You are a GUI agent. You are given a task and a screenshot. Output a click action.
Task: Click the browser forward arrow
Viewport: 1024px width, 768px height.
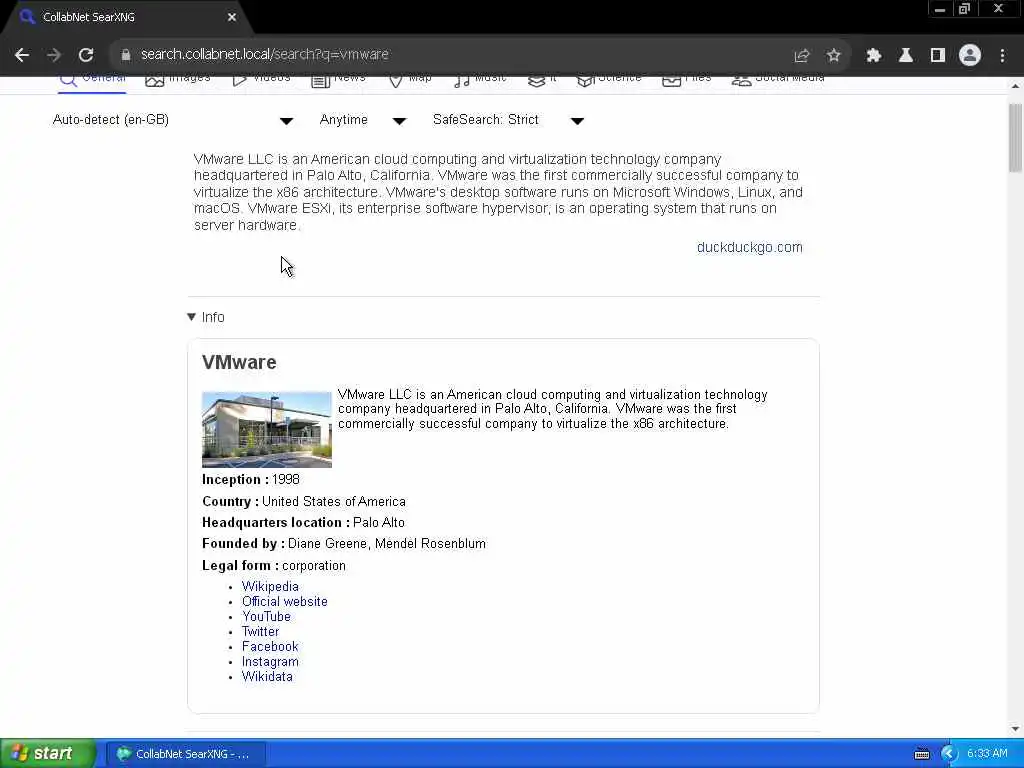tap(54, 55)
